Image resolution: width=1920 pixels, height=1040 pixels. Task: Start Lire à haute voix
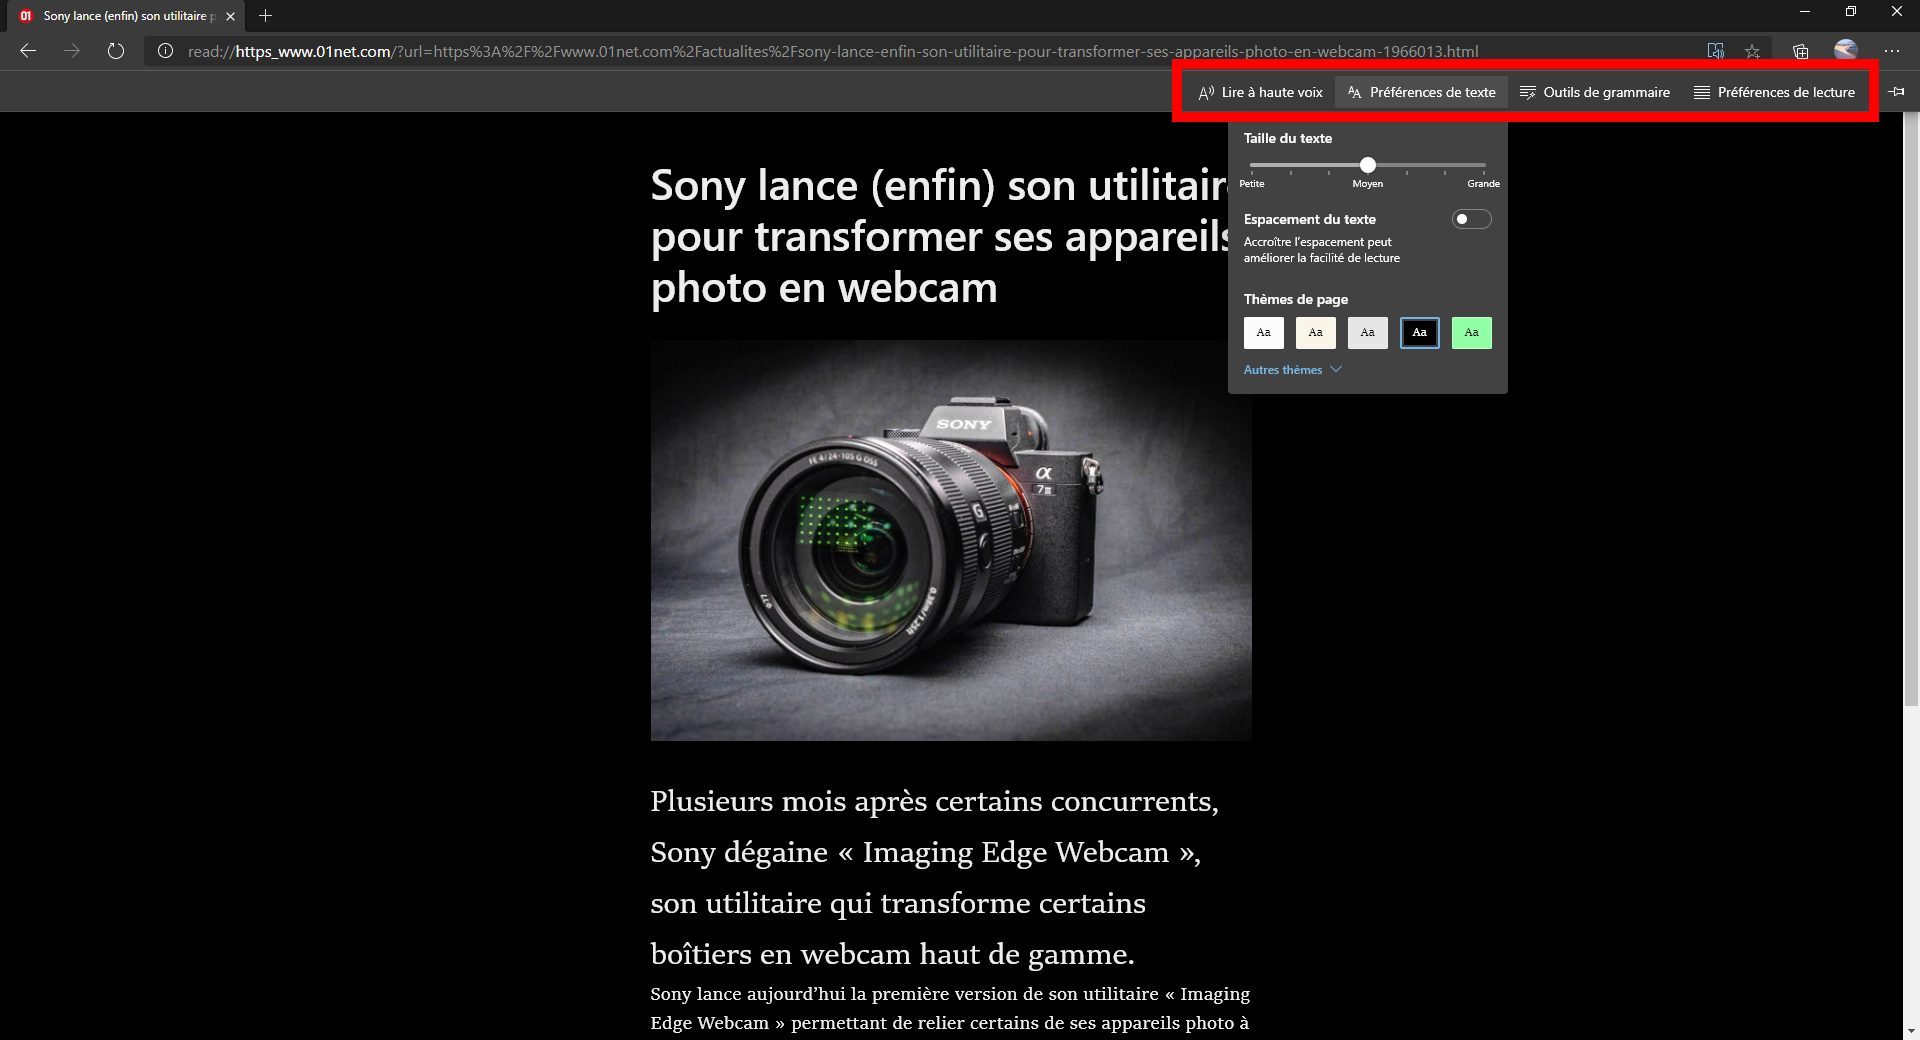tap(1260, 92)
